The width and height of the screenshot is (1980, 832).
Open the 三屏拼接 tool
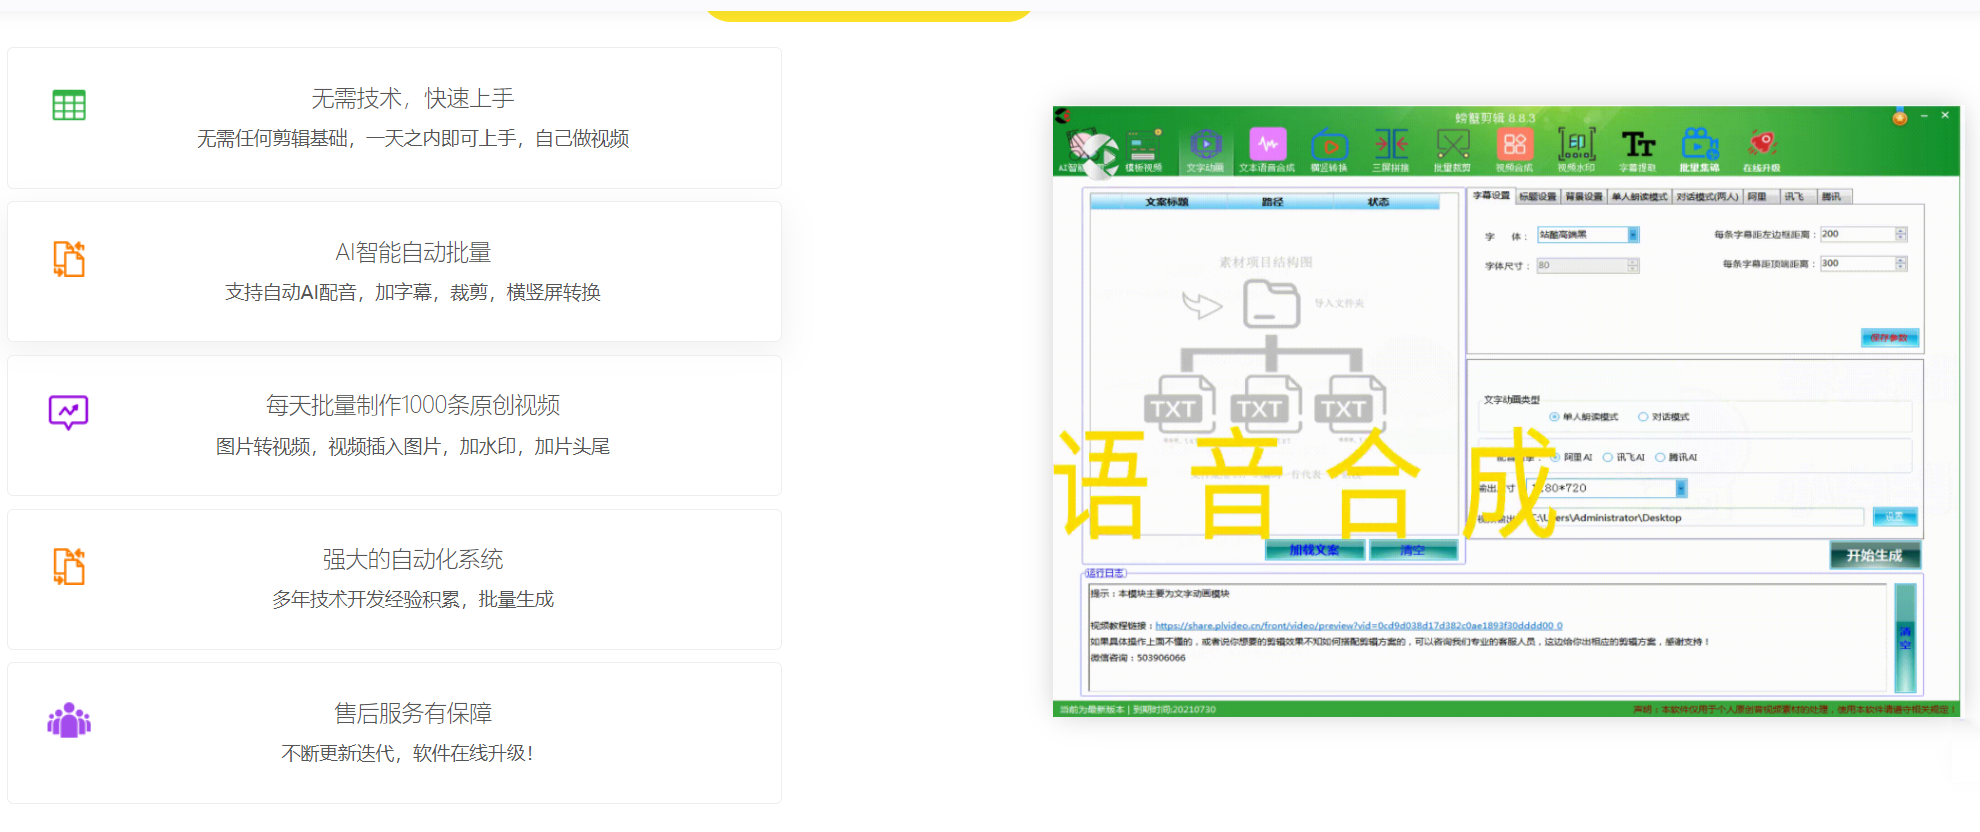pyautogui.click(x=1391, y=151)
